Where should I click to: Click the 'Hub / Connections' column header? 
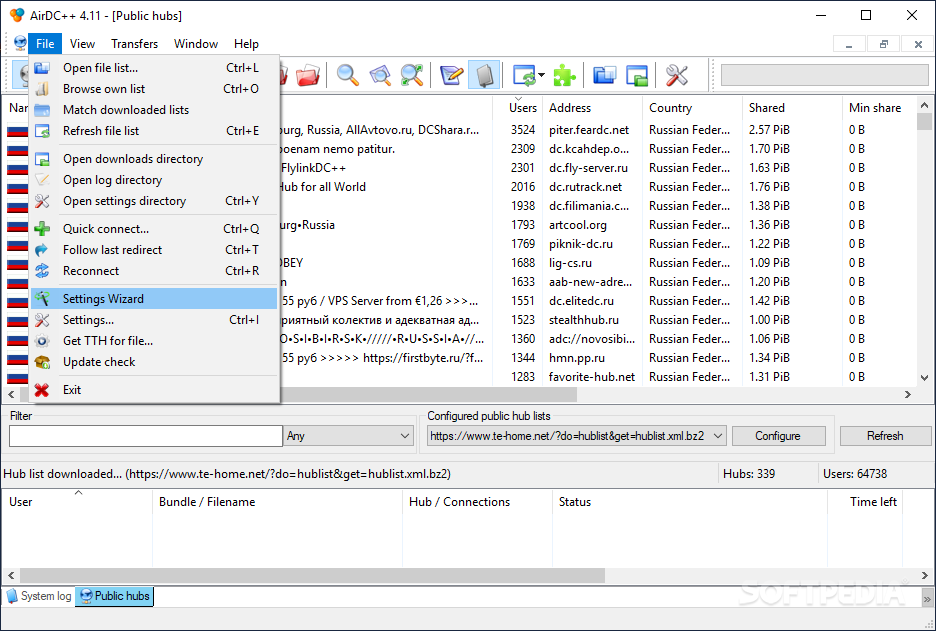478,502
